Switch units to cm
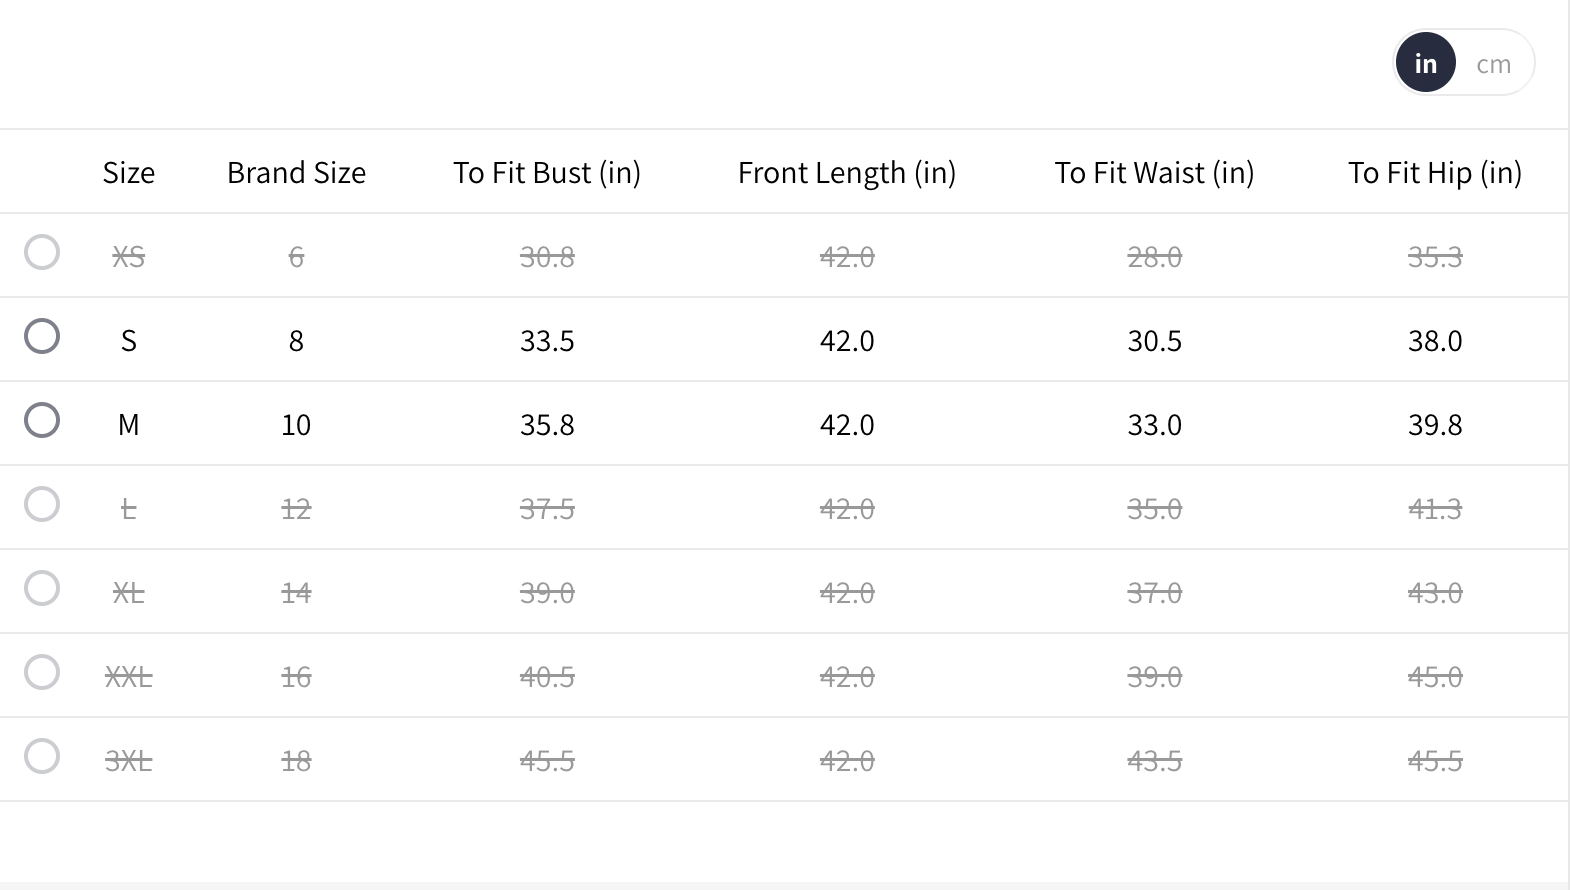Viewport: 1570px width, 890px height. click(x=1493, y=64)
